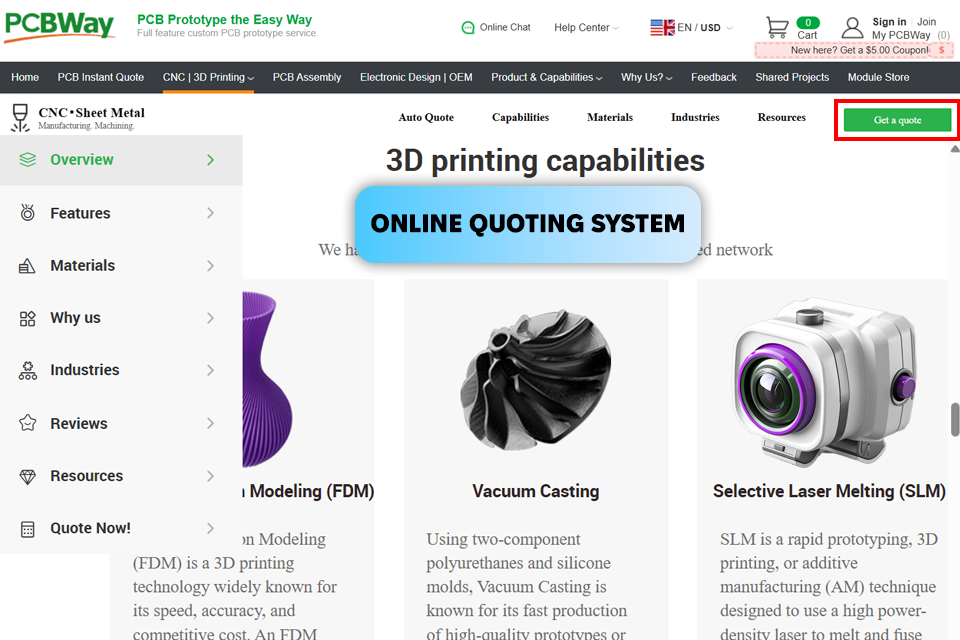Expand the Features chevron arrow
This screenshot has width=960, height=640.
coord(211,213)
